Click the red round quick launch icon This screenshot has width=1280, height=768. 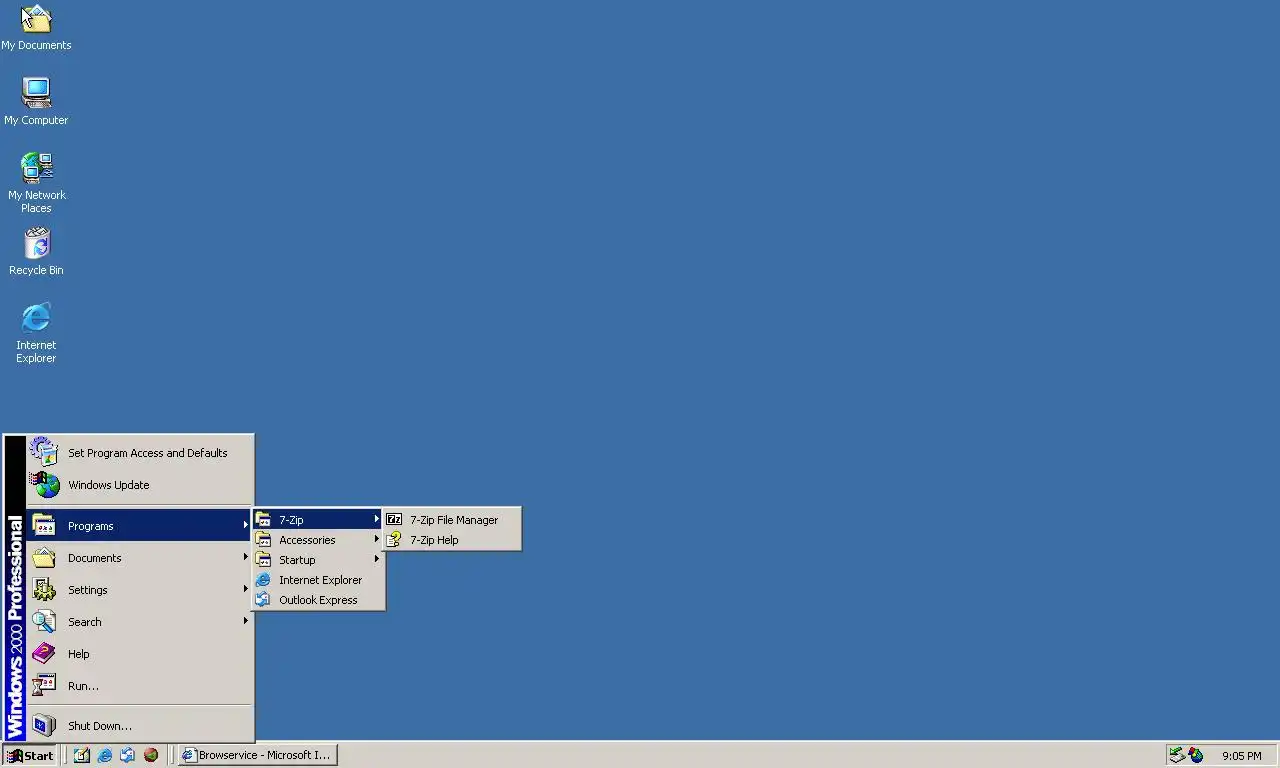pyautogui.click(x=151, y=755)
